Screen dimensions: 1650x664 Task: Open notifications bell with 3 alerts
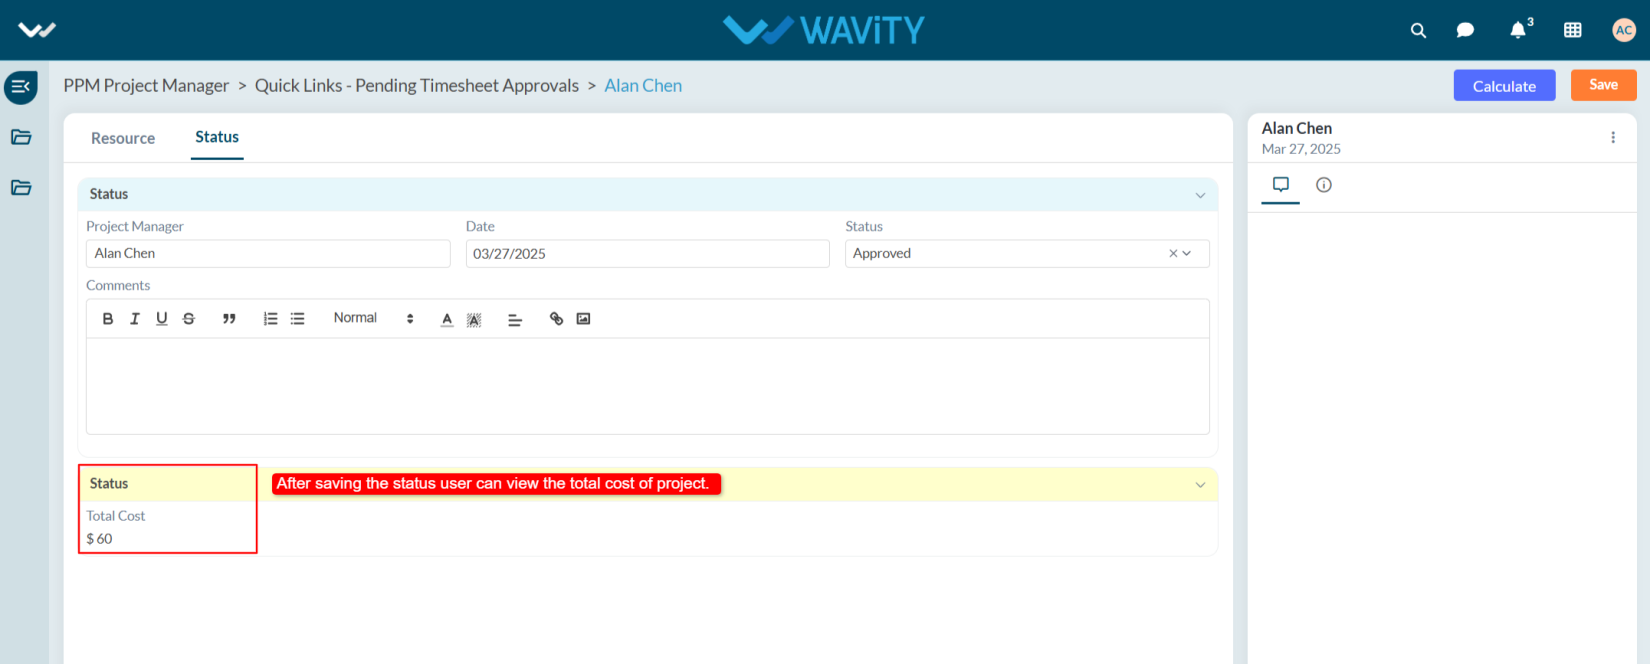click(x=1520, y=29)
